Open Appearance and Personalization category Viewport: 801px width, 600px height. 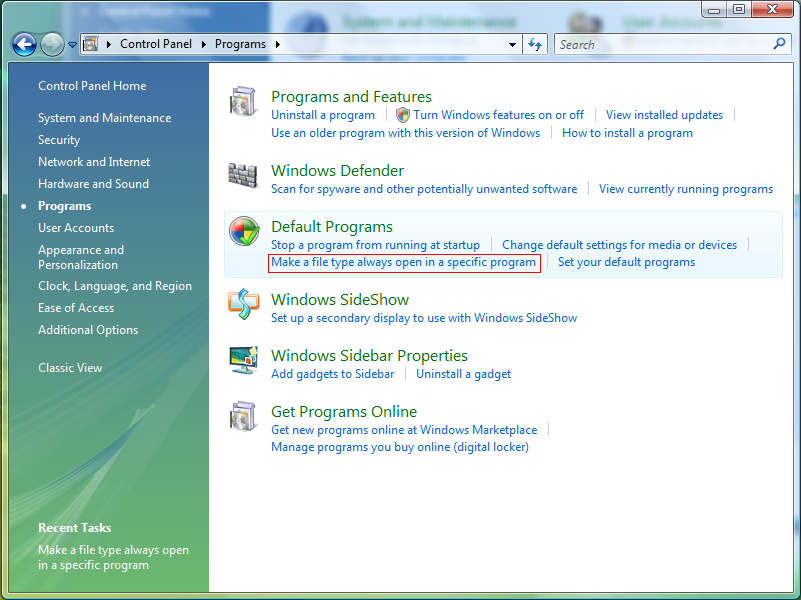coord(81,257)
